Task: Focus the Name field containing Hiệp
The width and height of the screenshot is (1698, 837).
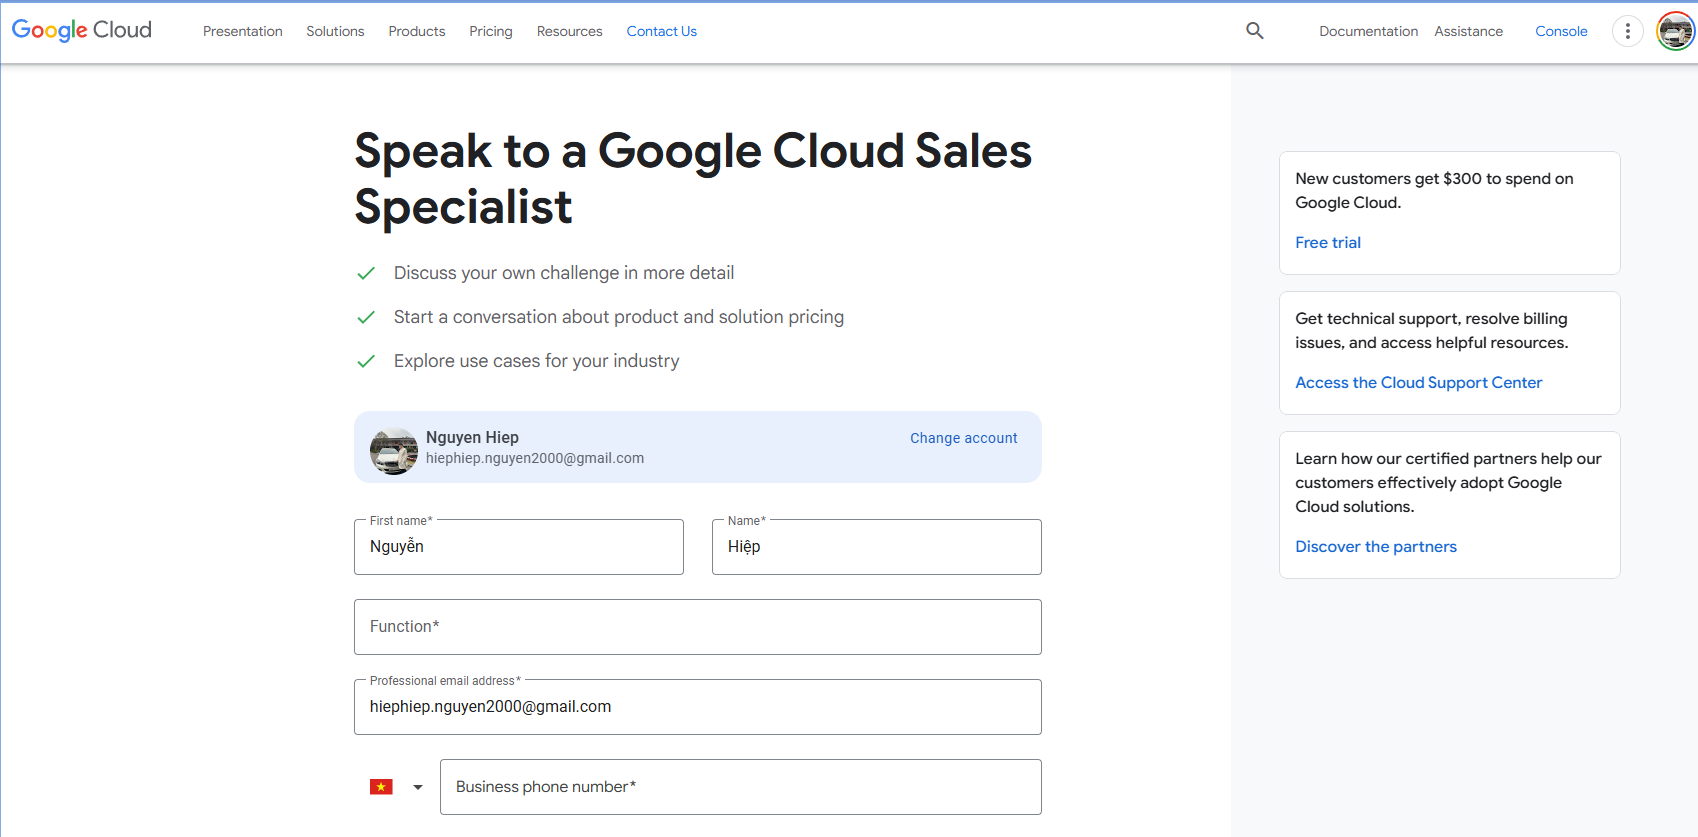Action: pyautogui.click(x=877, y=547)
